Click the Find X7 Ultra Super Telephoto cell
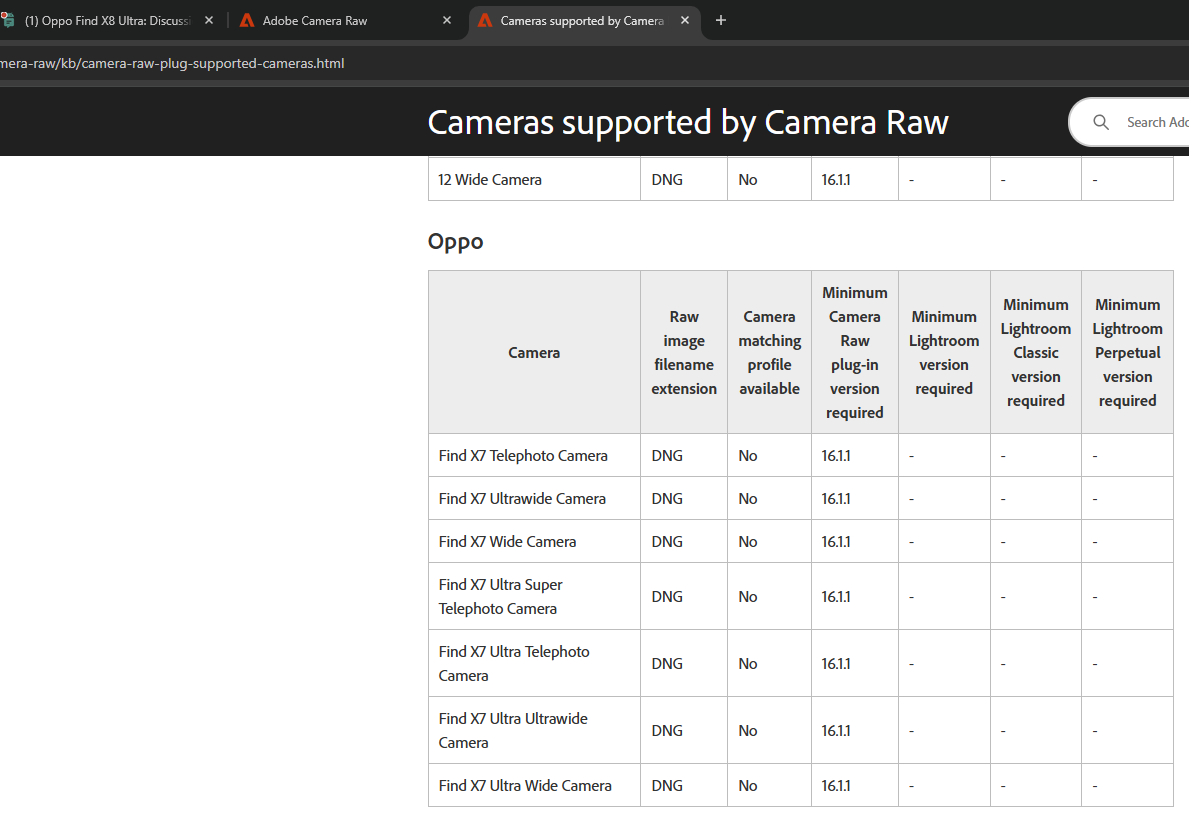 501,597
